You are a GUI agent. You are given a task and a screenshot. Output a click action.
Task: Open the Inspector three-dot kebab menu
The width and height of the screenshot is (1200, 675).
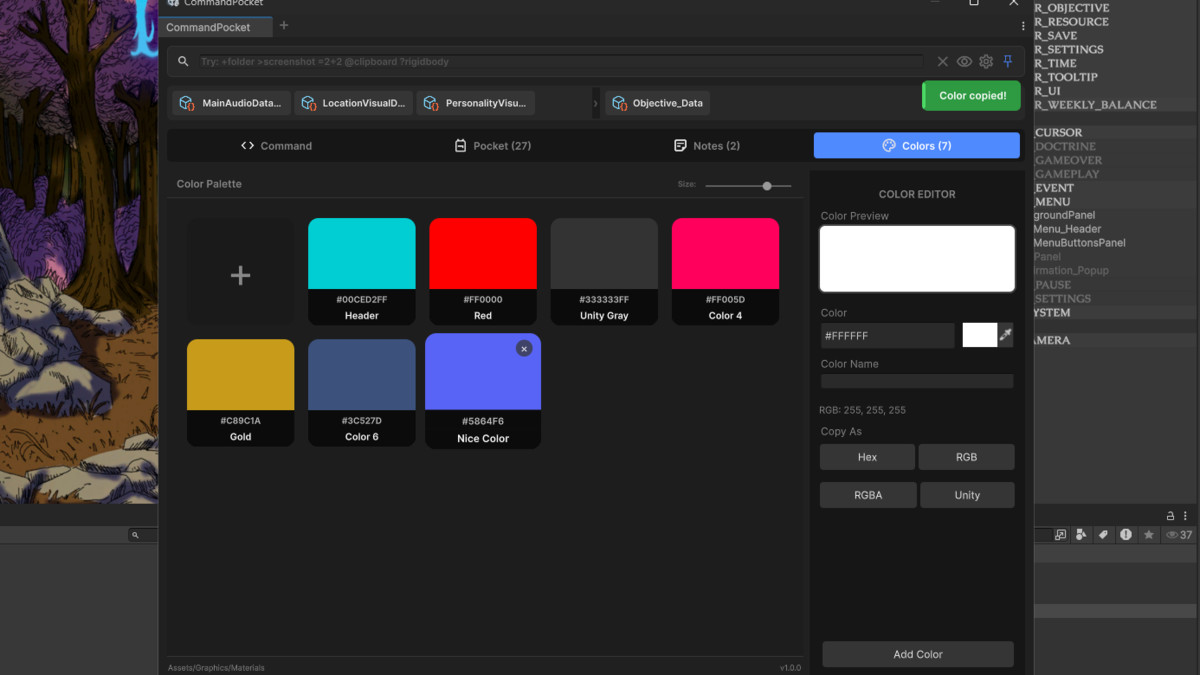coord(1186,516)
